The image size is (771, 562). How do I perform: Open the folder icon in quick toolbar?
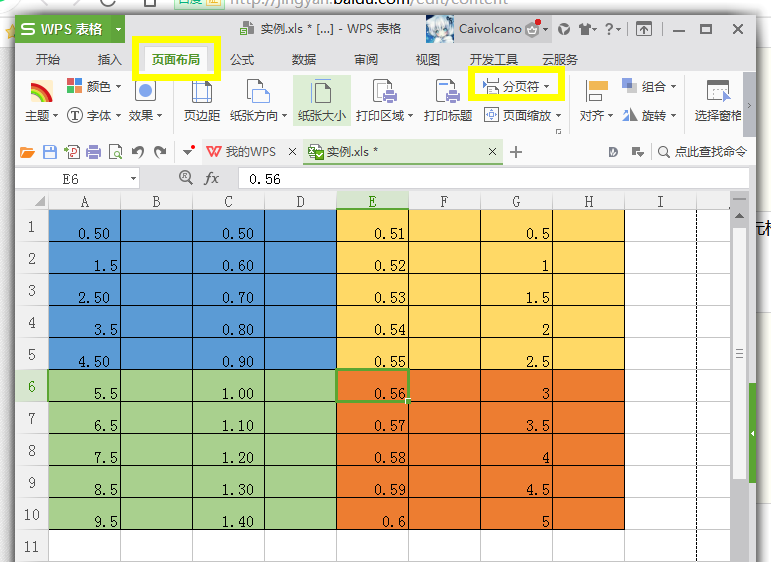tap(27, 152)
